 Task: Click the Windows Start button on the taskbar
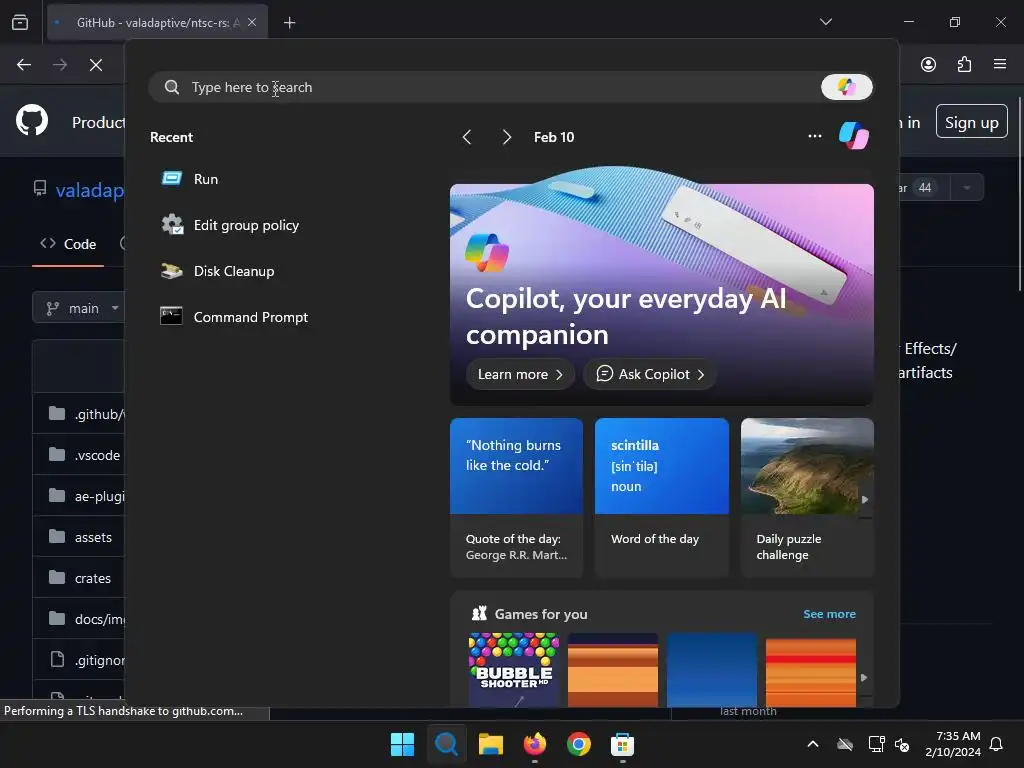(402, 744)
